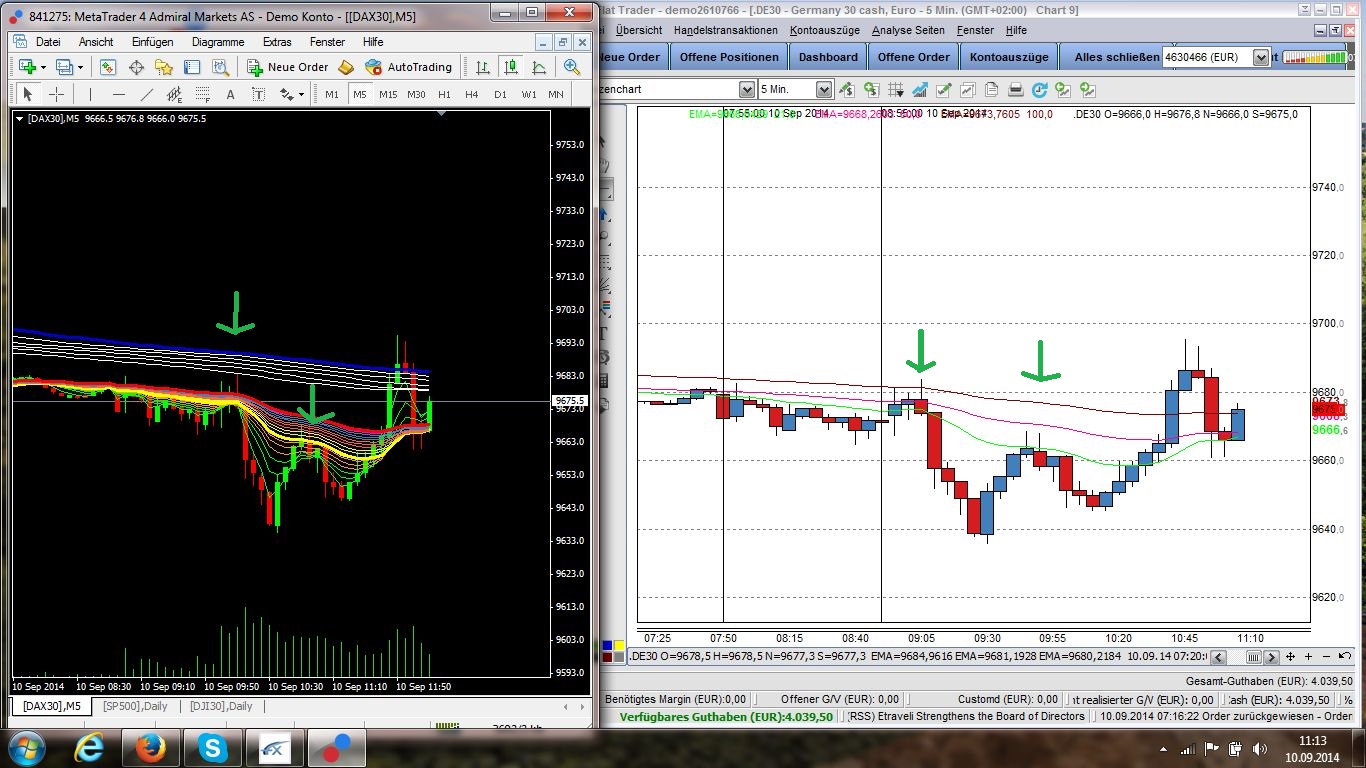Viewport: 1366px width, 768px height.
Task: Open the account 4630466 (EUR) dropdown
Action: [1261, 58]
